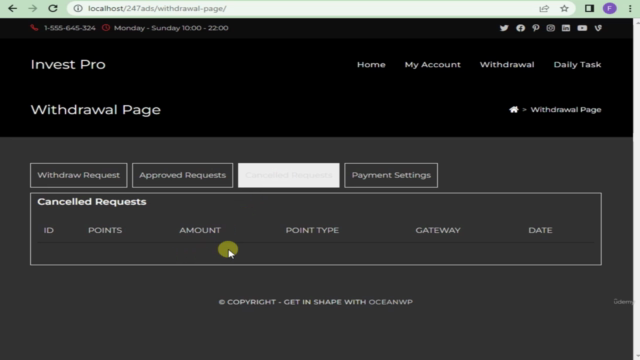Click the GATEWAY column header
The height and width of the screenshot is (360, 640).
(438, 230)
